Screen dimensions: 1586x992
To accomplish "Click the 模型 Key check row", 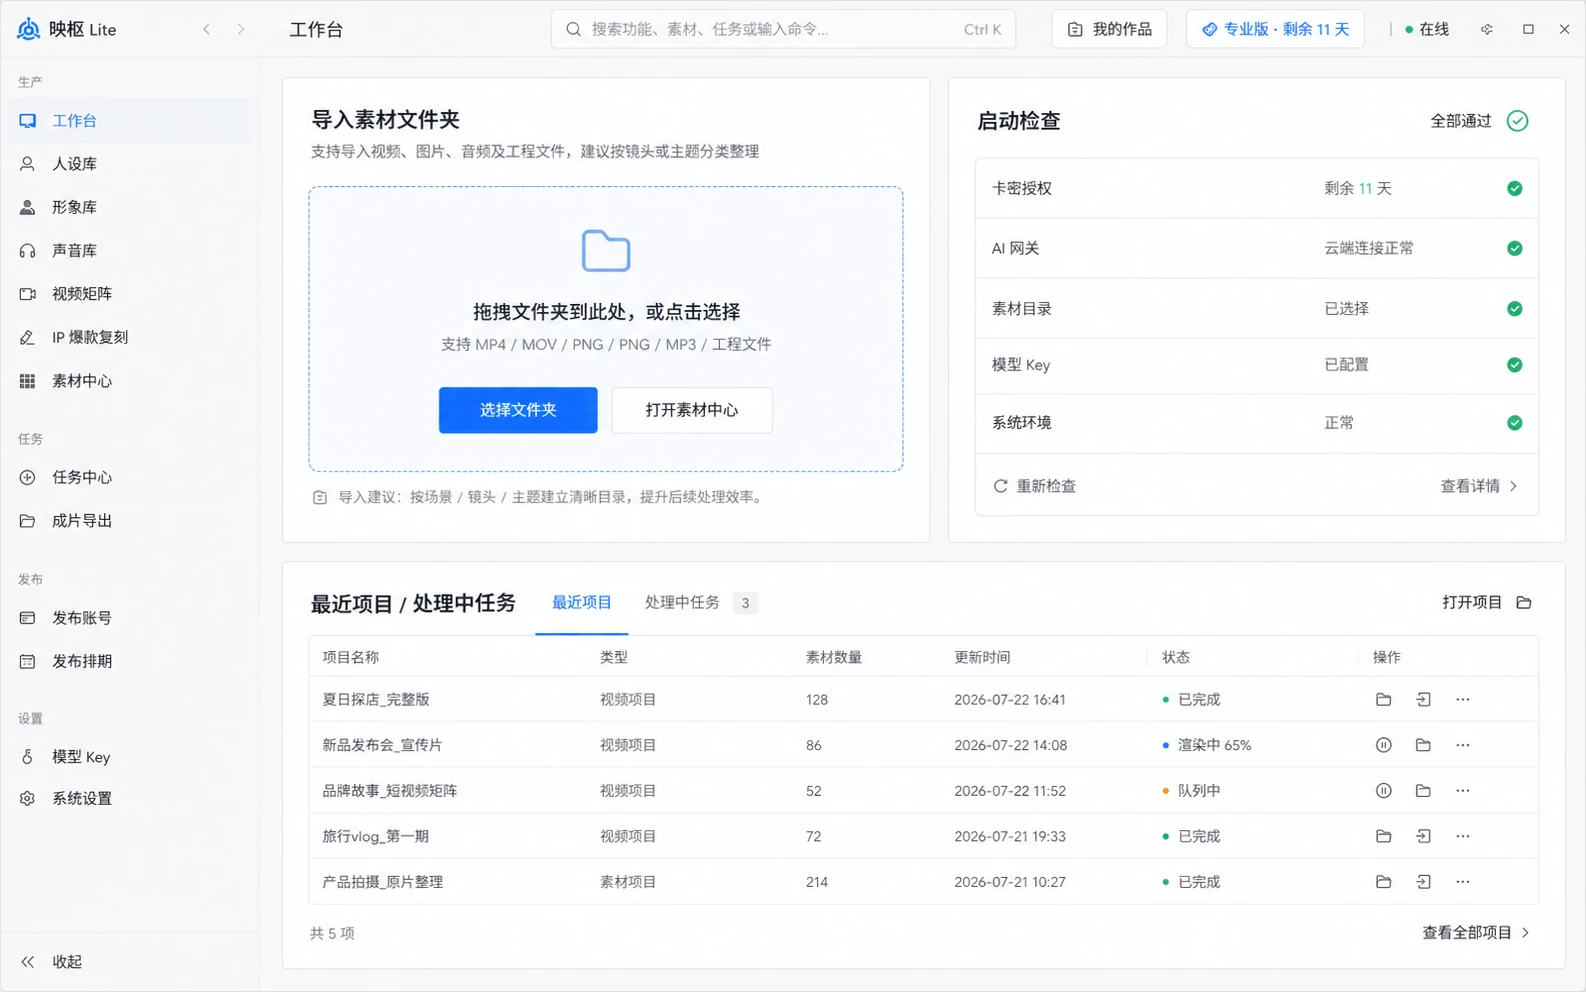I will pyautogui.click(x=1256, y=365).
